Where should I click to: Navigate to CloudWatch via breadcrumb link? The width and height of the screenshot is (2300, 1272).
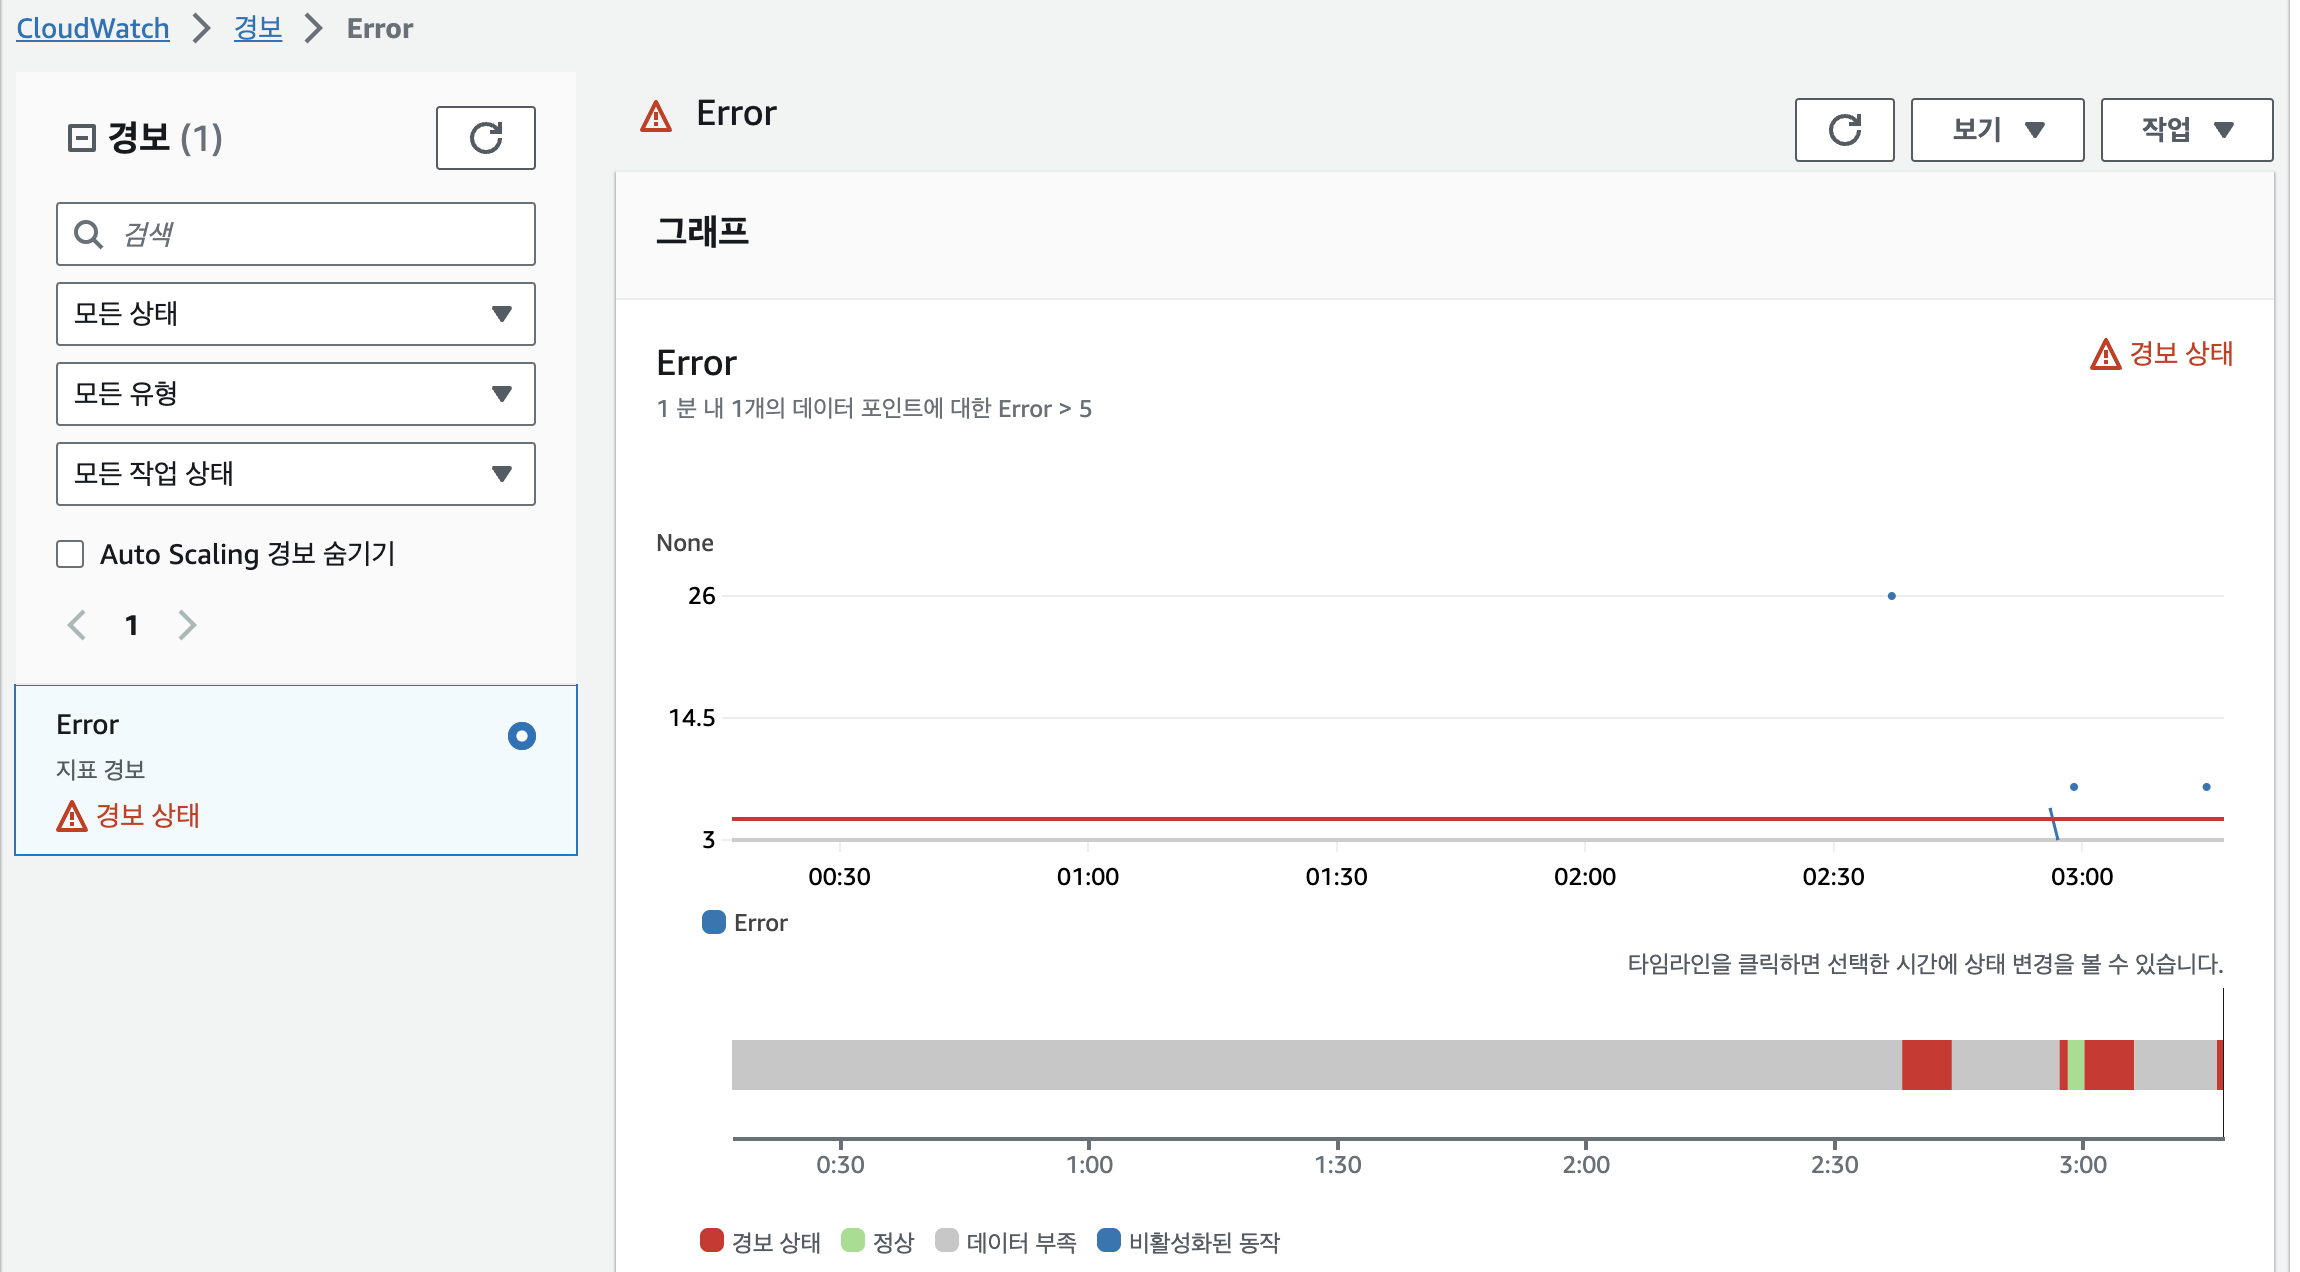click(x=92, y=27)
